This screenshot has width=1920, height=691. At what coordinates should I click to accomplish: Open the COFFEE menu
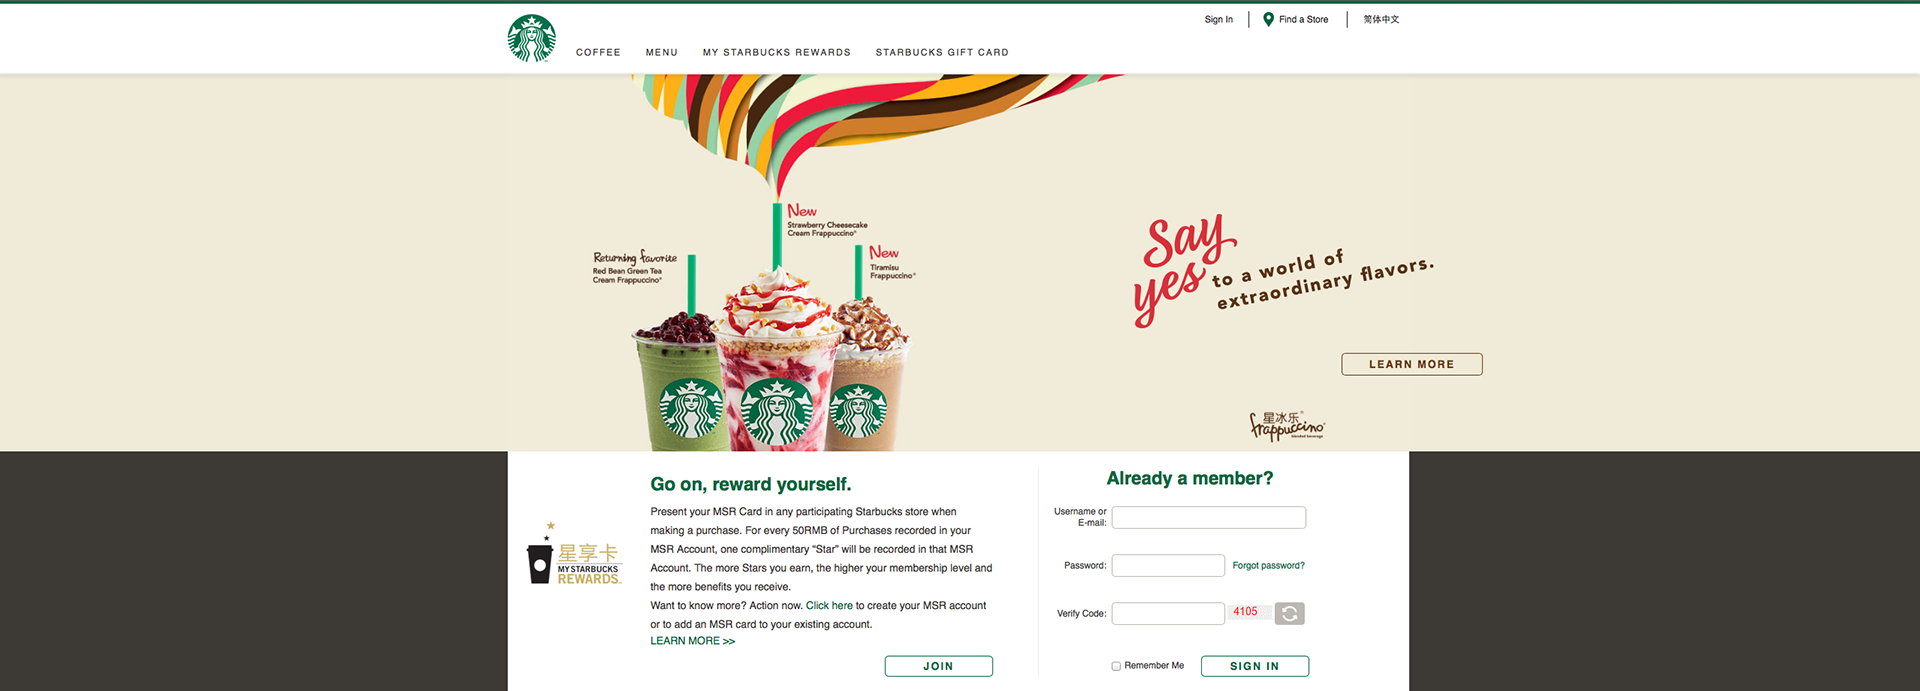point(598,53)
